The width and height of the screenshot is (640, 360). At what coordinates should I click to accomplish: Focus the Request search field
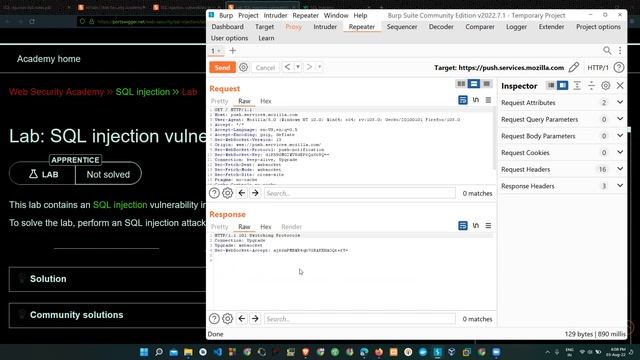click(360, 193)
